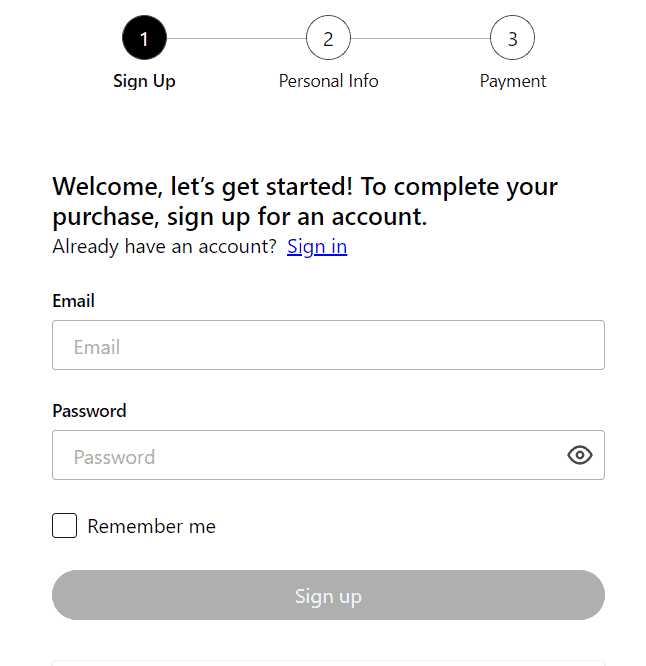Select the Personal Info step label
646x666 pixels.
click(328, 81)
